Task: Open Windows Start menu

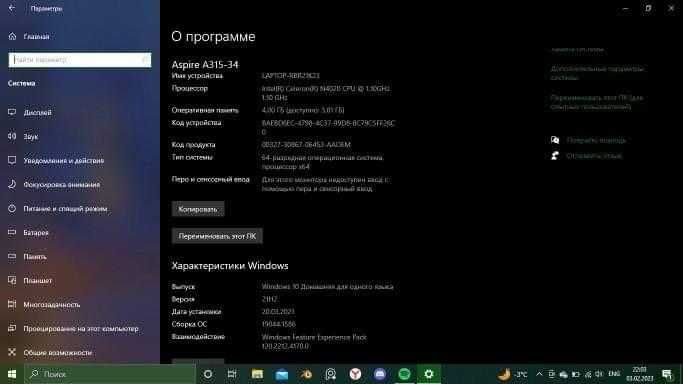Action: click(x=12, y=374)
